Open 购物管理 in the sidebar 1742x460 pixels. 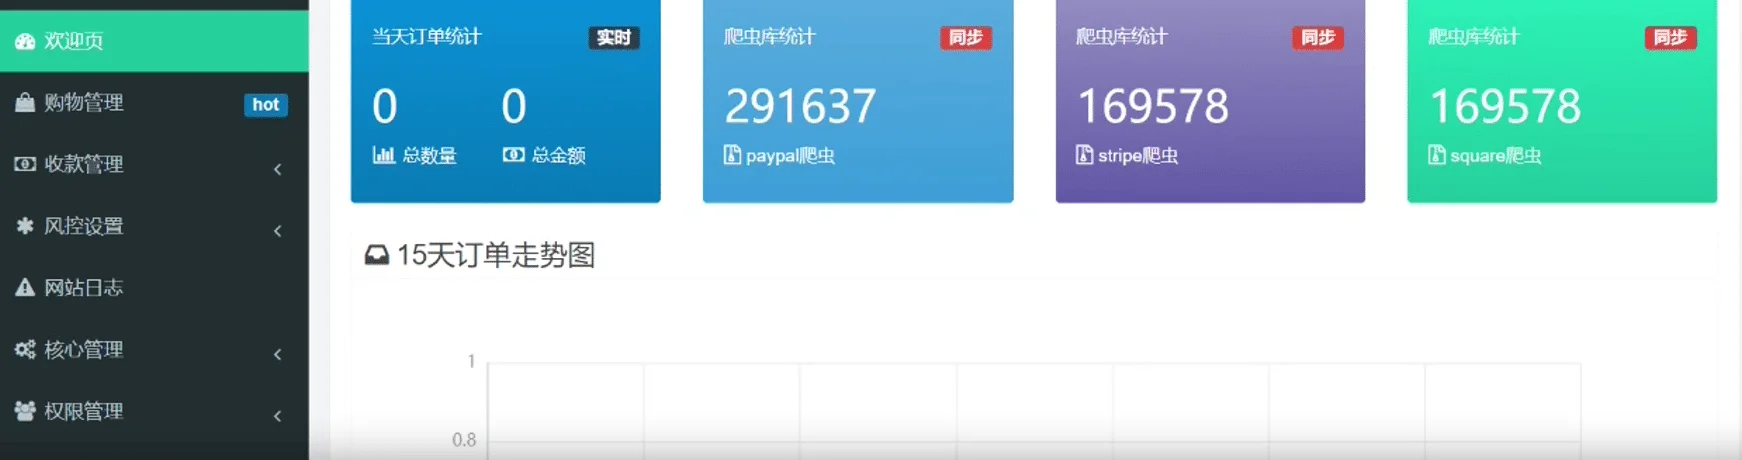(154, 103)
